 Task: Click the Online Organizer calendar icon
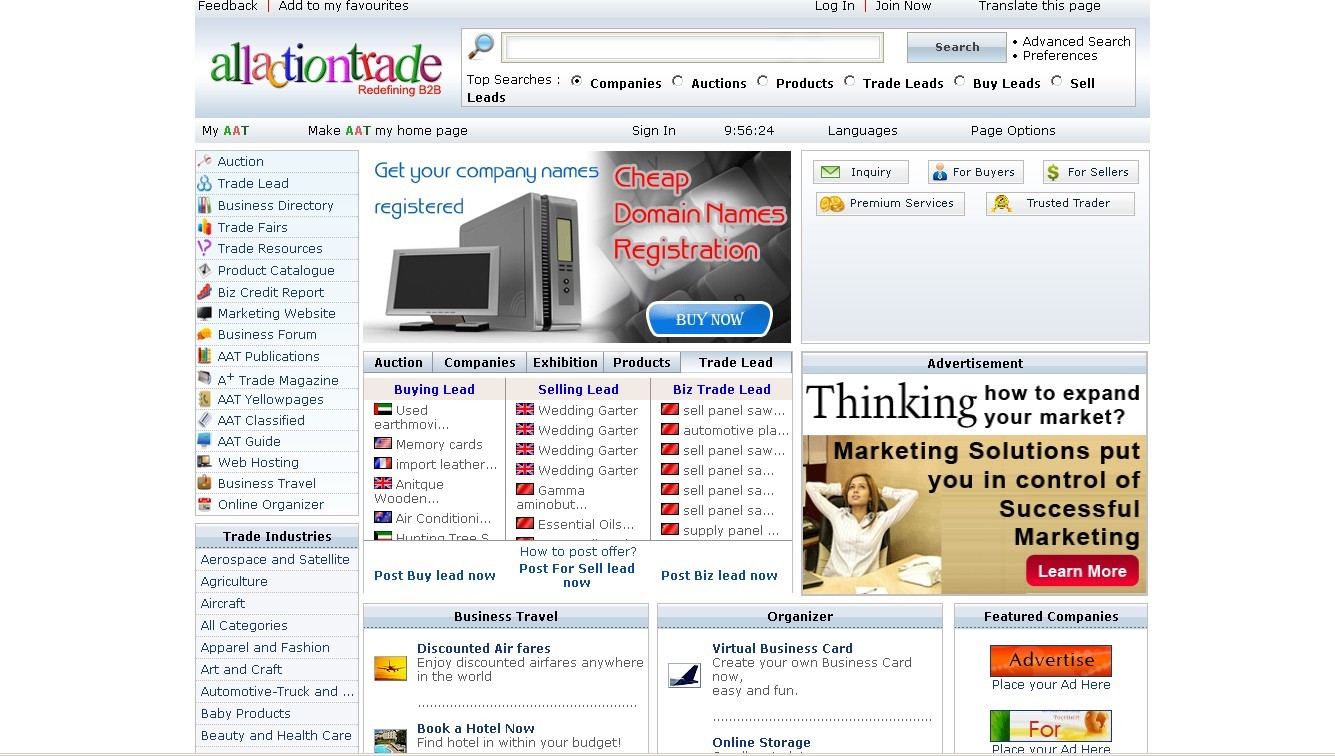pyautogui.click(x=205, y=504)
